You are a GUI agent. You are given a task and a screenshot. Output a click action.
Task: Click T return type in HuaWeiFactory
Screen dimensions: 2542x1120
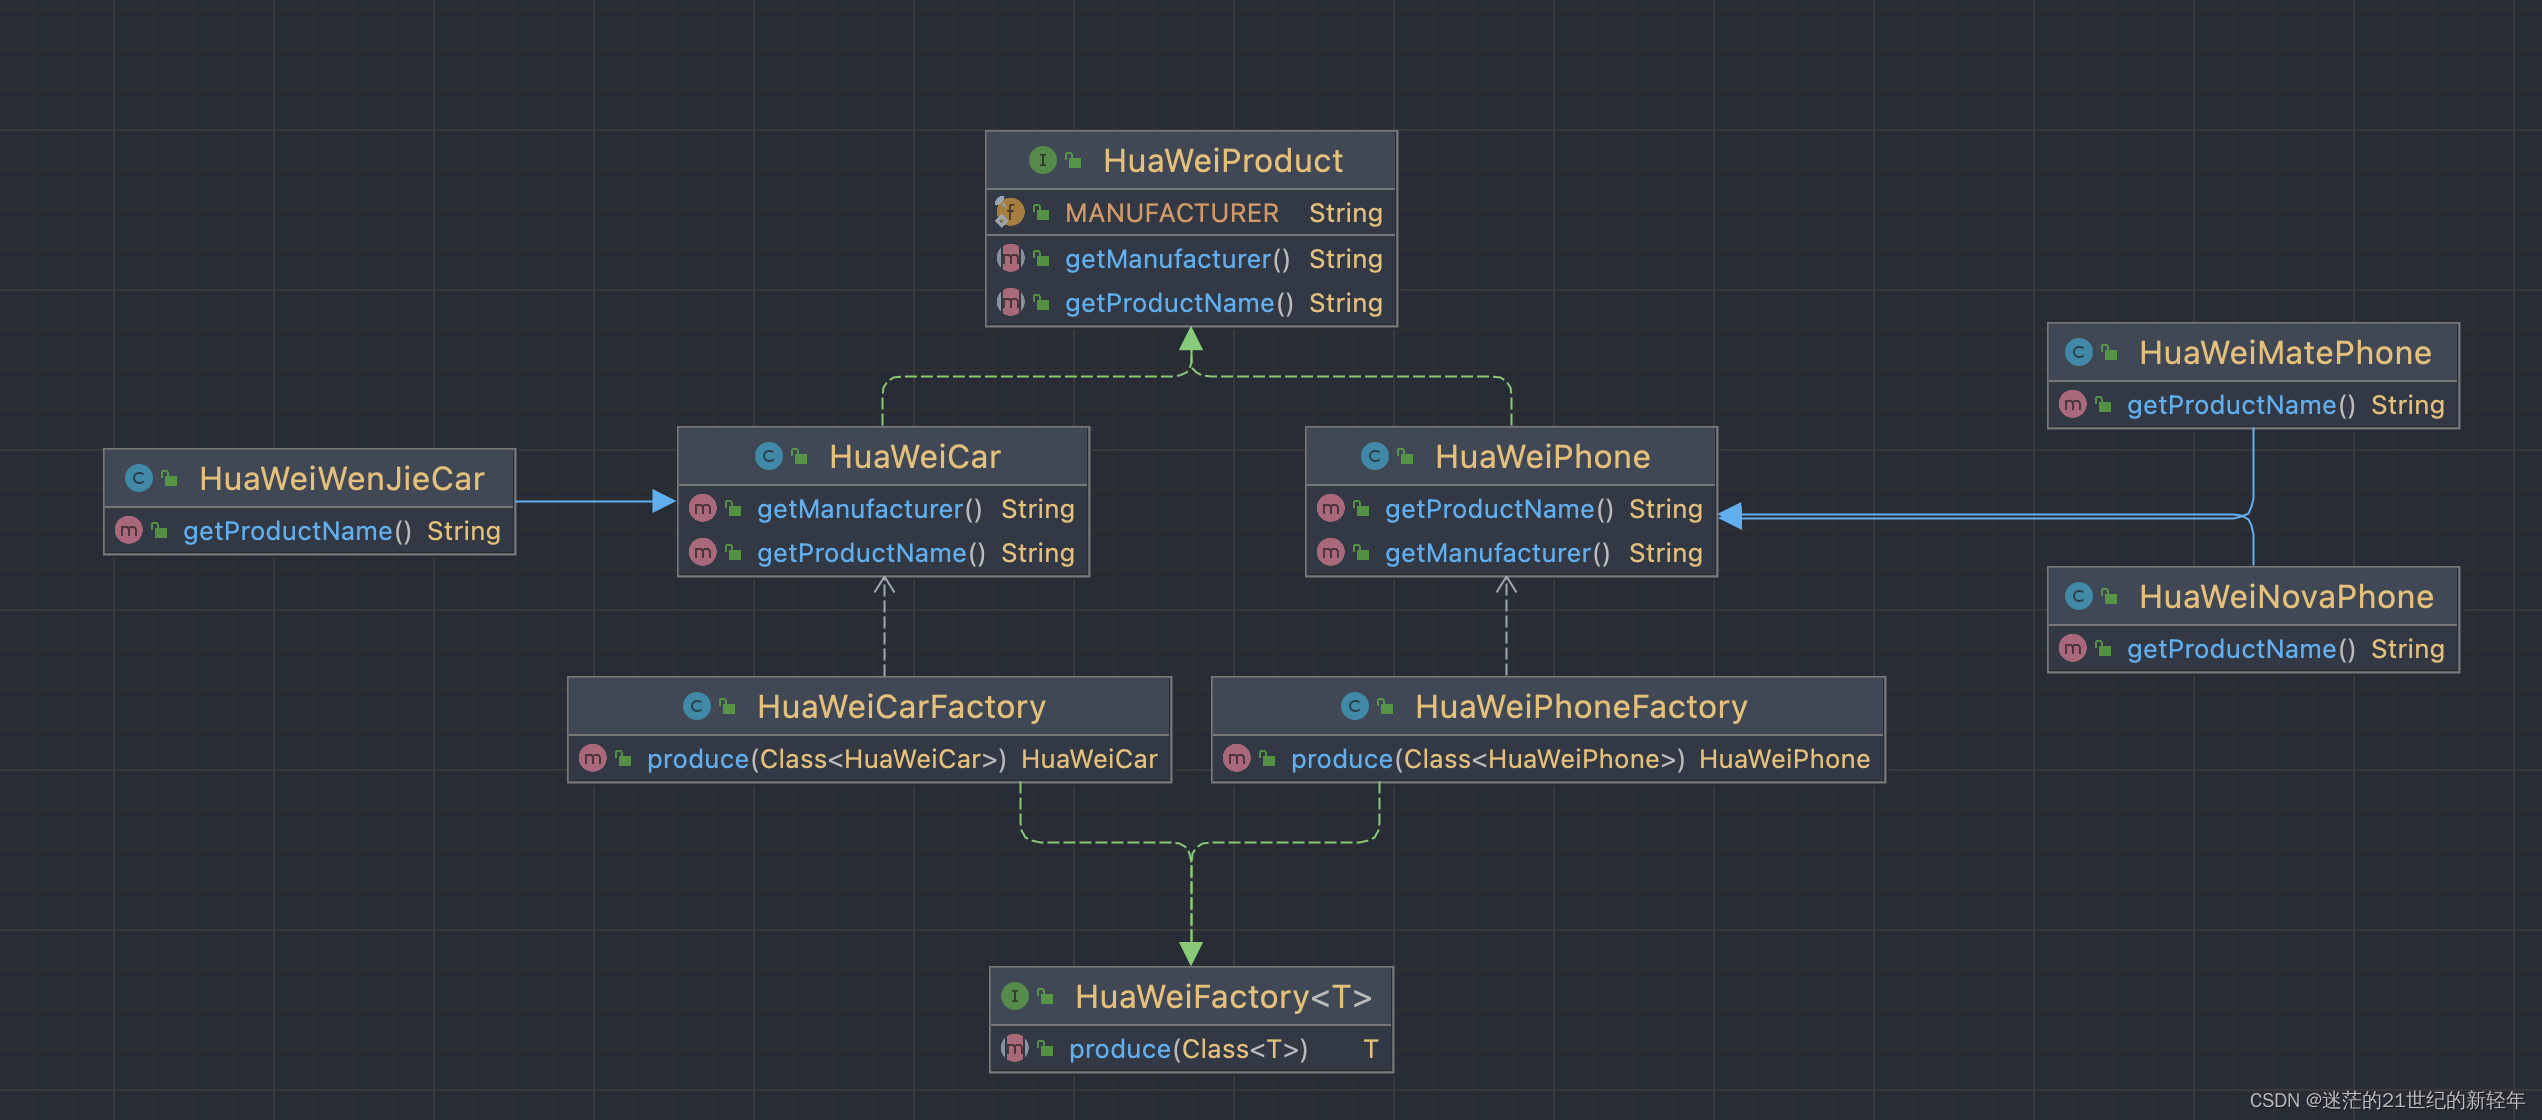pos(1370,1048)
